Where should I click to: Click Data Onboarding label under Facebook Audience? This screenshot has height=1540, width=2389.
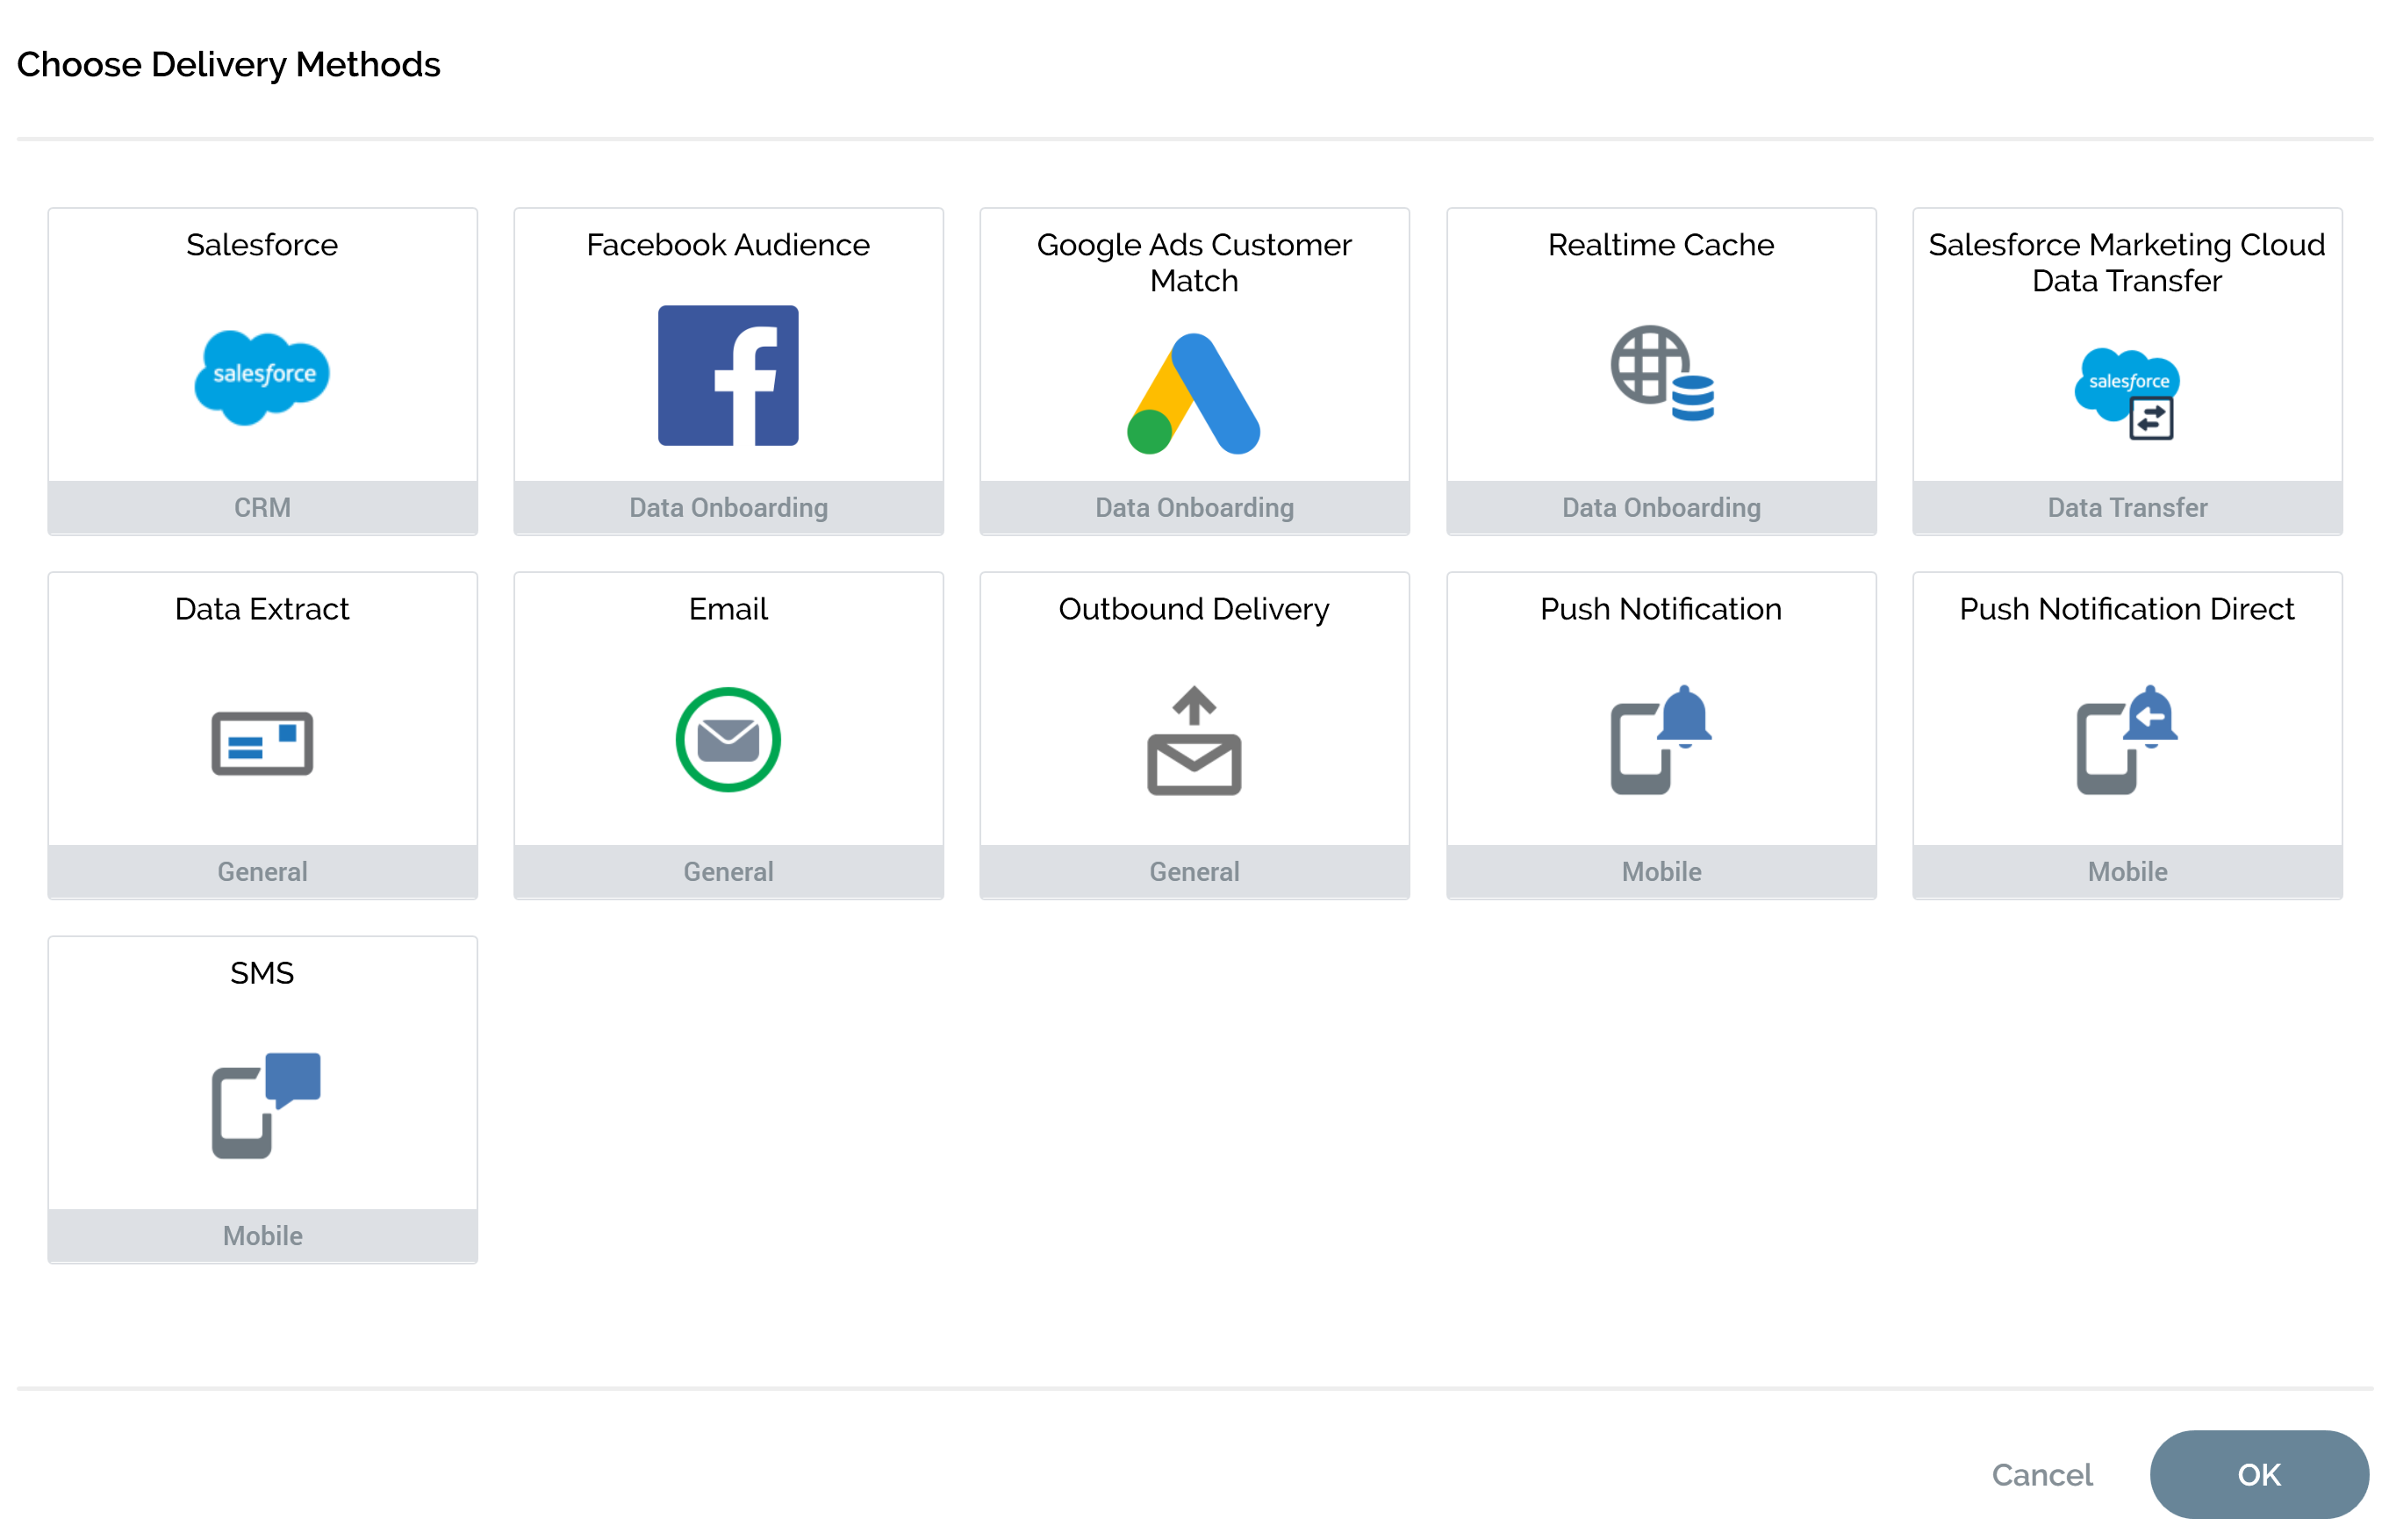[728, 507]
